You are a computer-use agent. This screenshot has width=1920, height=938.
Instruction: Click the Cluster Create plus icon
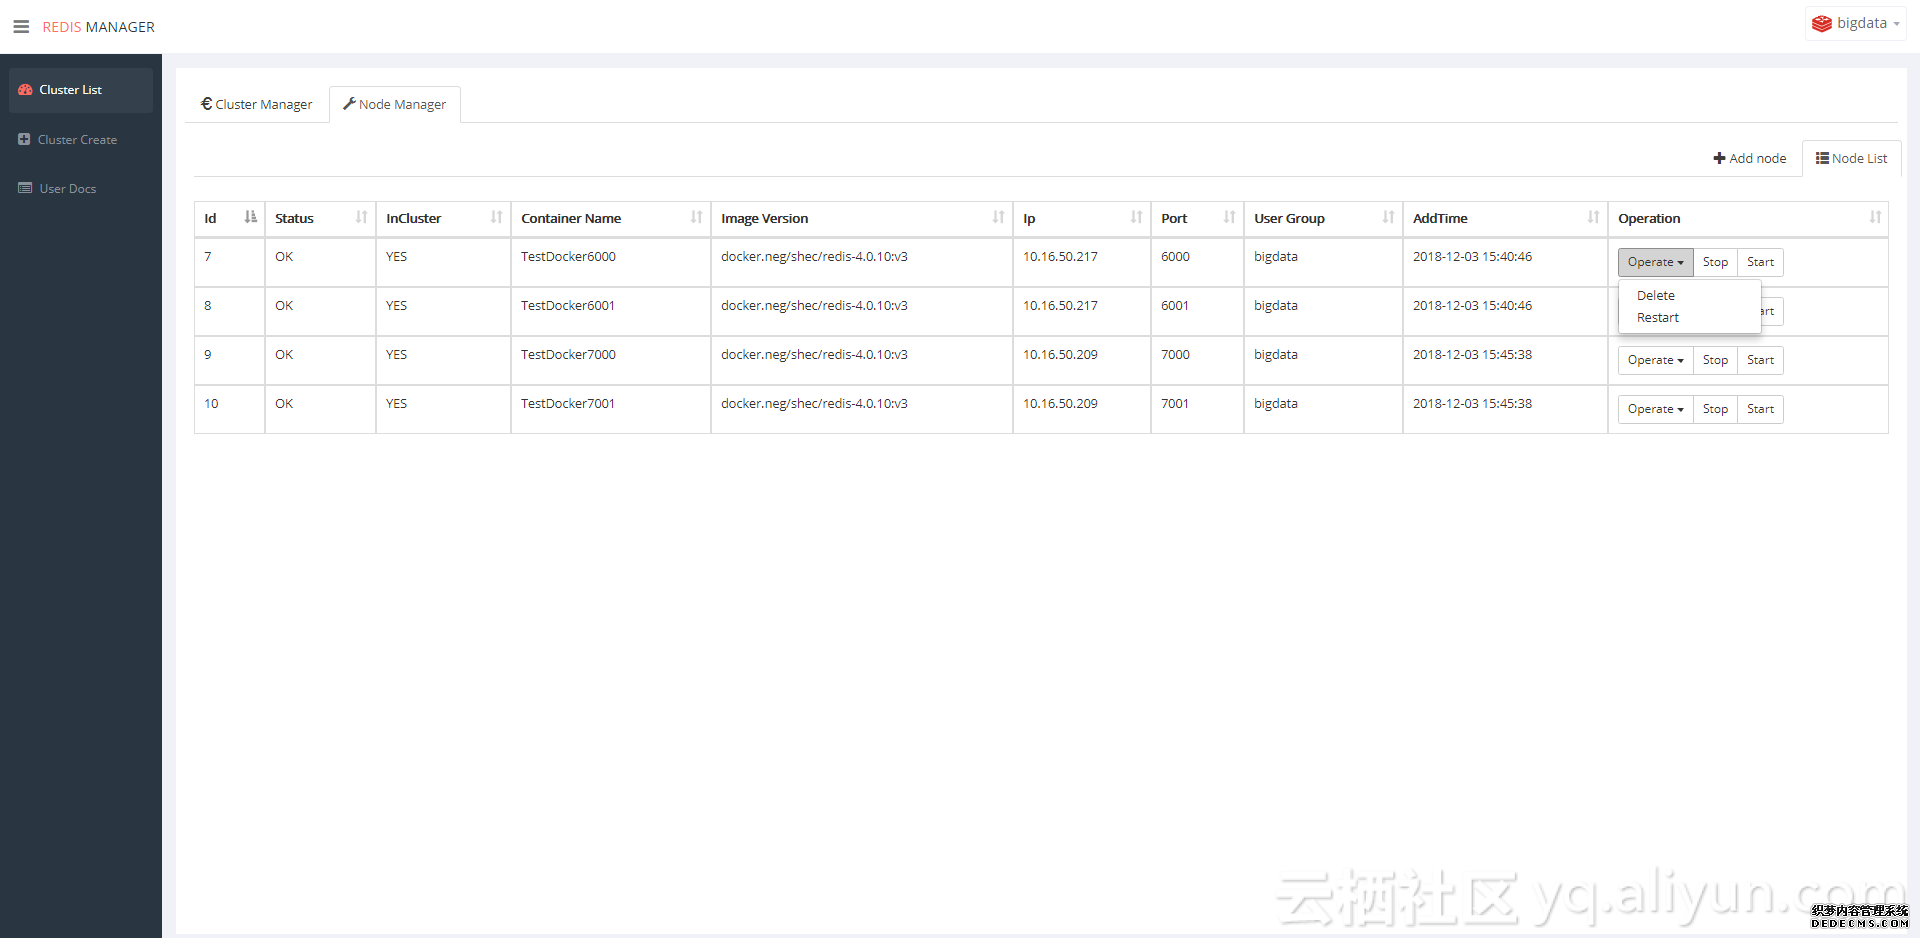[24, 139]
